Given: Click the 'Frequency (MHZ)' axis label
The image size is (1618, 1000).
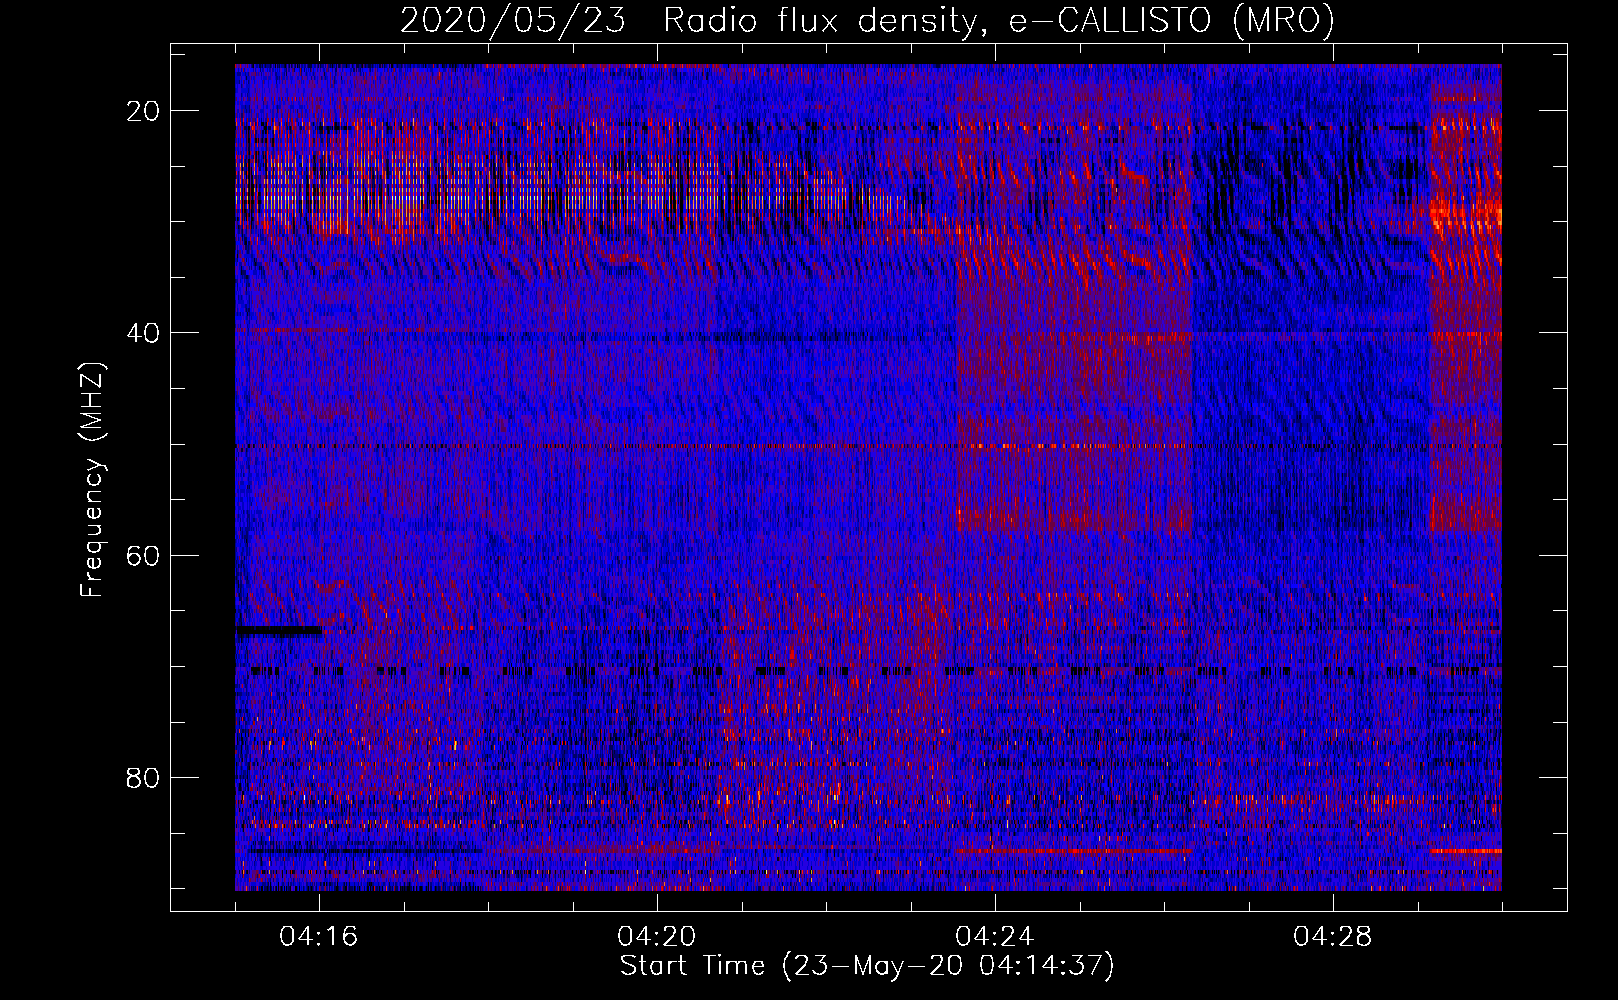Looking at the screenshot, I should coord(92,480).
